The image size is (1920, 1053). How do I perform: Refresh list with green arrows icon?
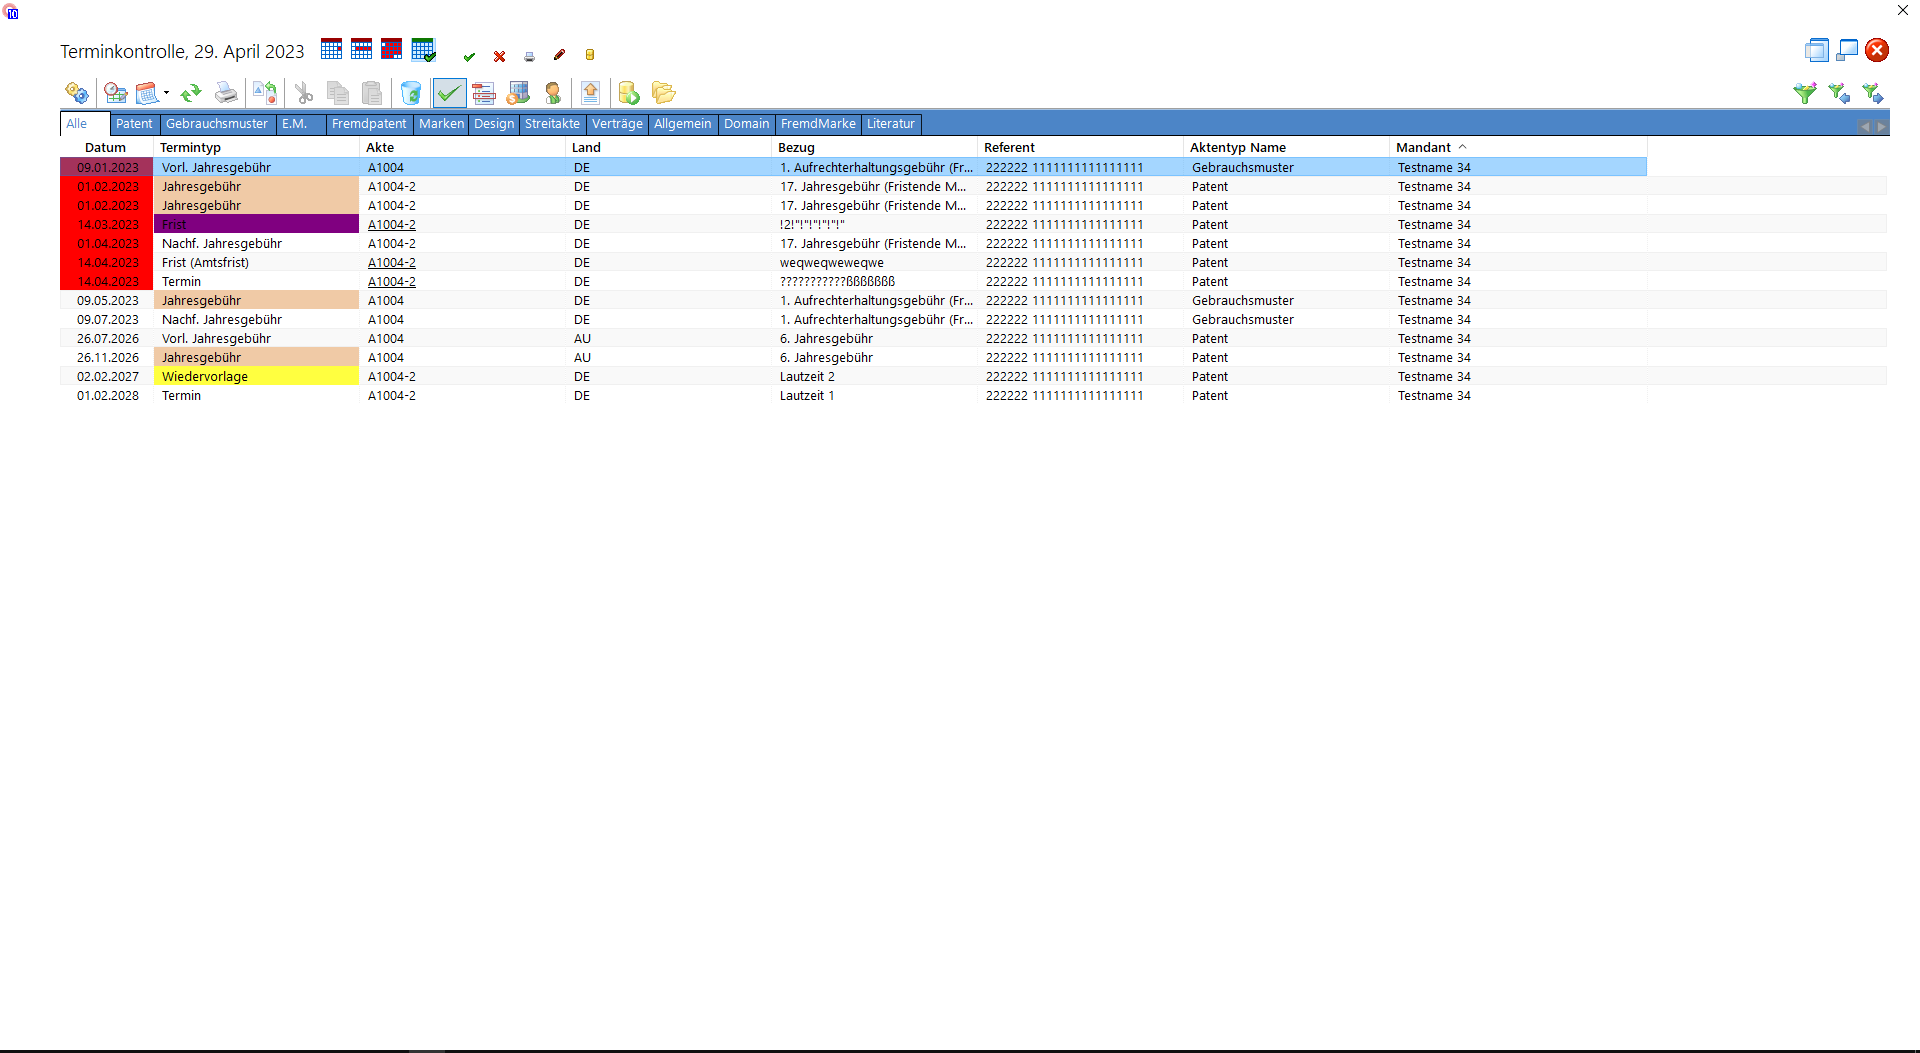click(191, 93)
